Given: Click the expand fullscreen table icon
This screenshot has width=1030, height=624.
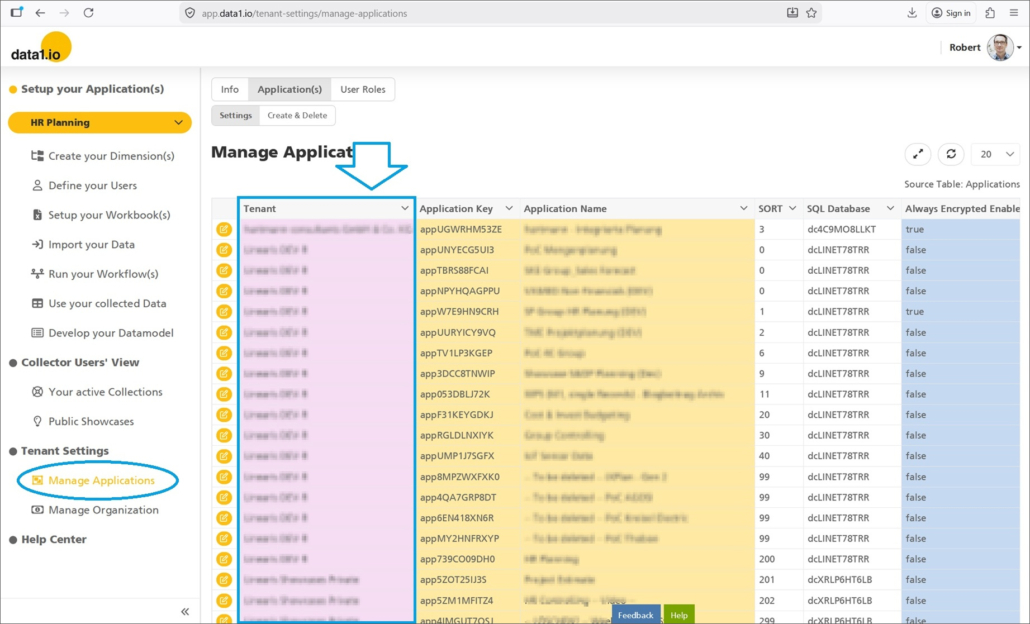Looking at the screenshot, I should 918,154.
